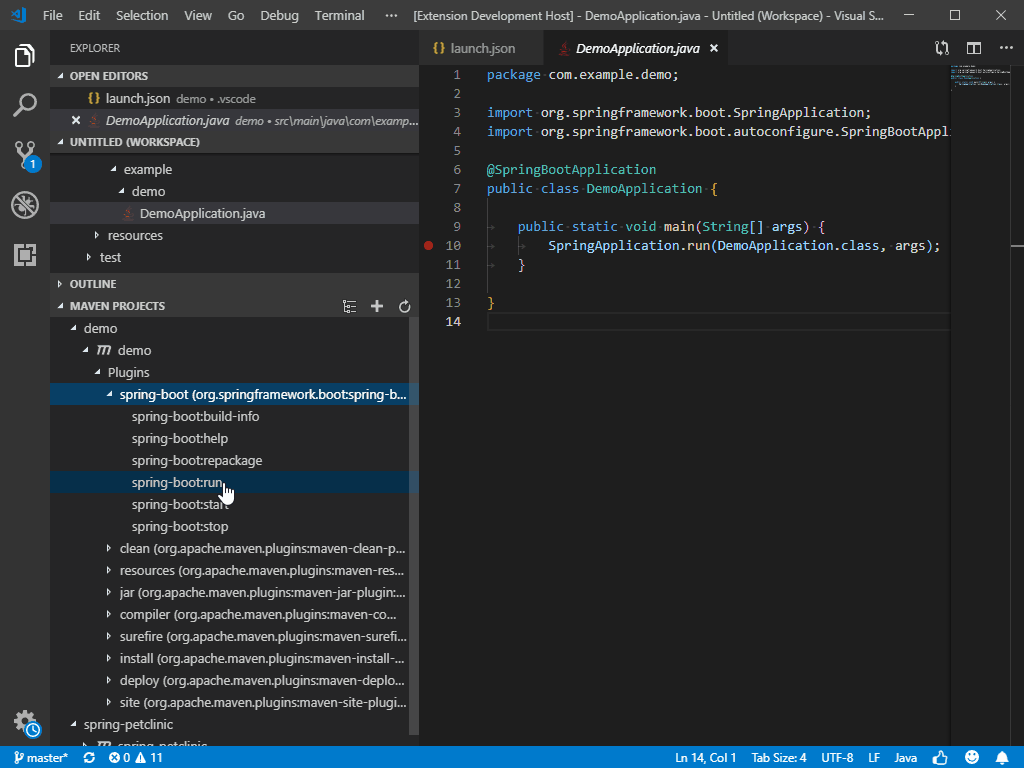Close DemoApplication.java from Open Editors list

point(76,120)
